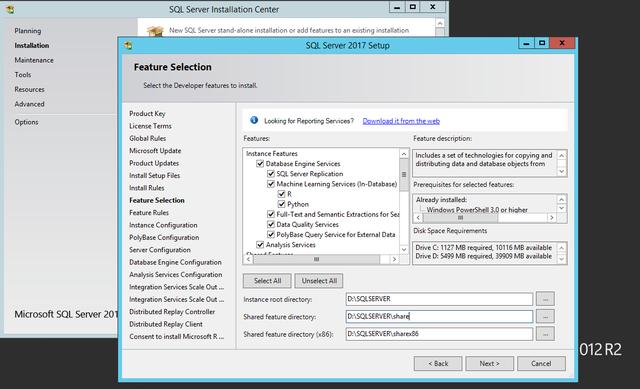Screen dimensions: 640x389
Task: Click Features list horizontal scrollbar right arrow
Action: (x=394, y=259)
